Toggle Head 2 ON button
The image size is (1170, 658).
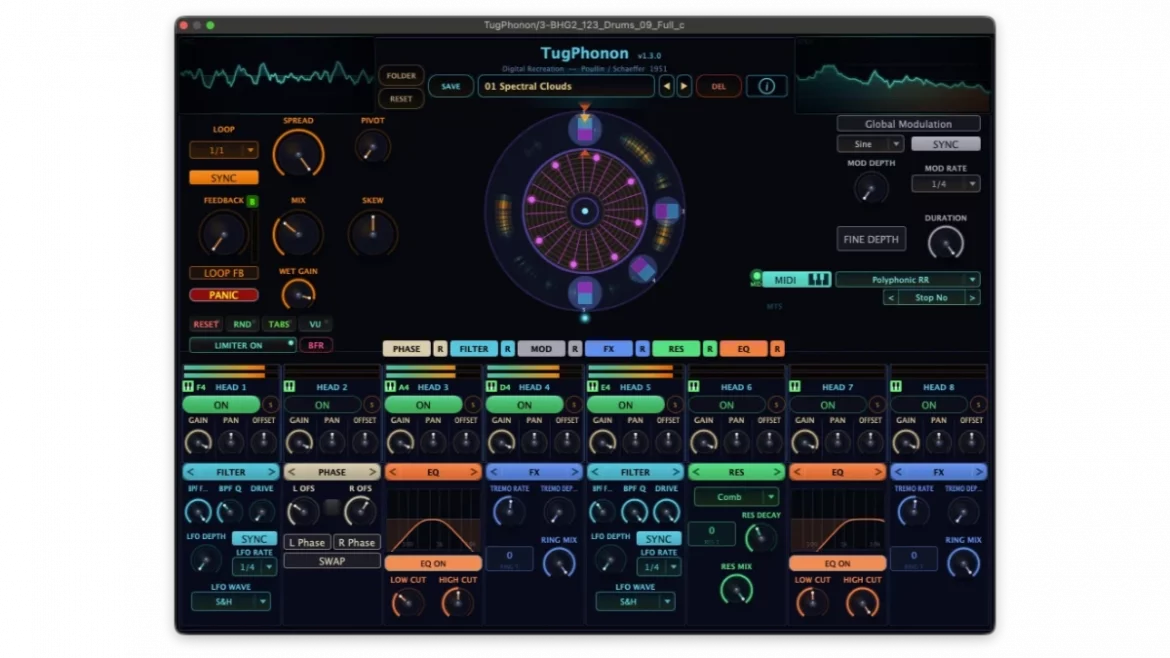(322, 404)
